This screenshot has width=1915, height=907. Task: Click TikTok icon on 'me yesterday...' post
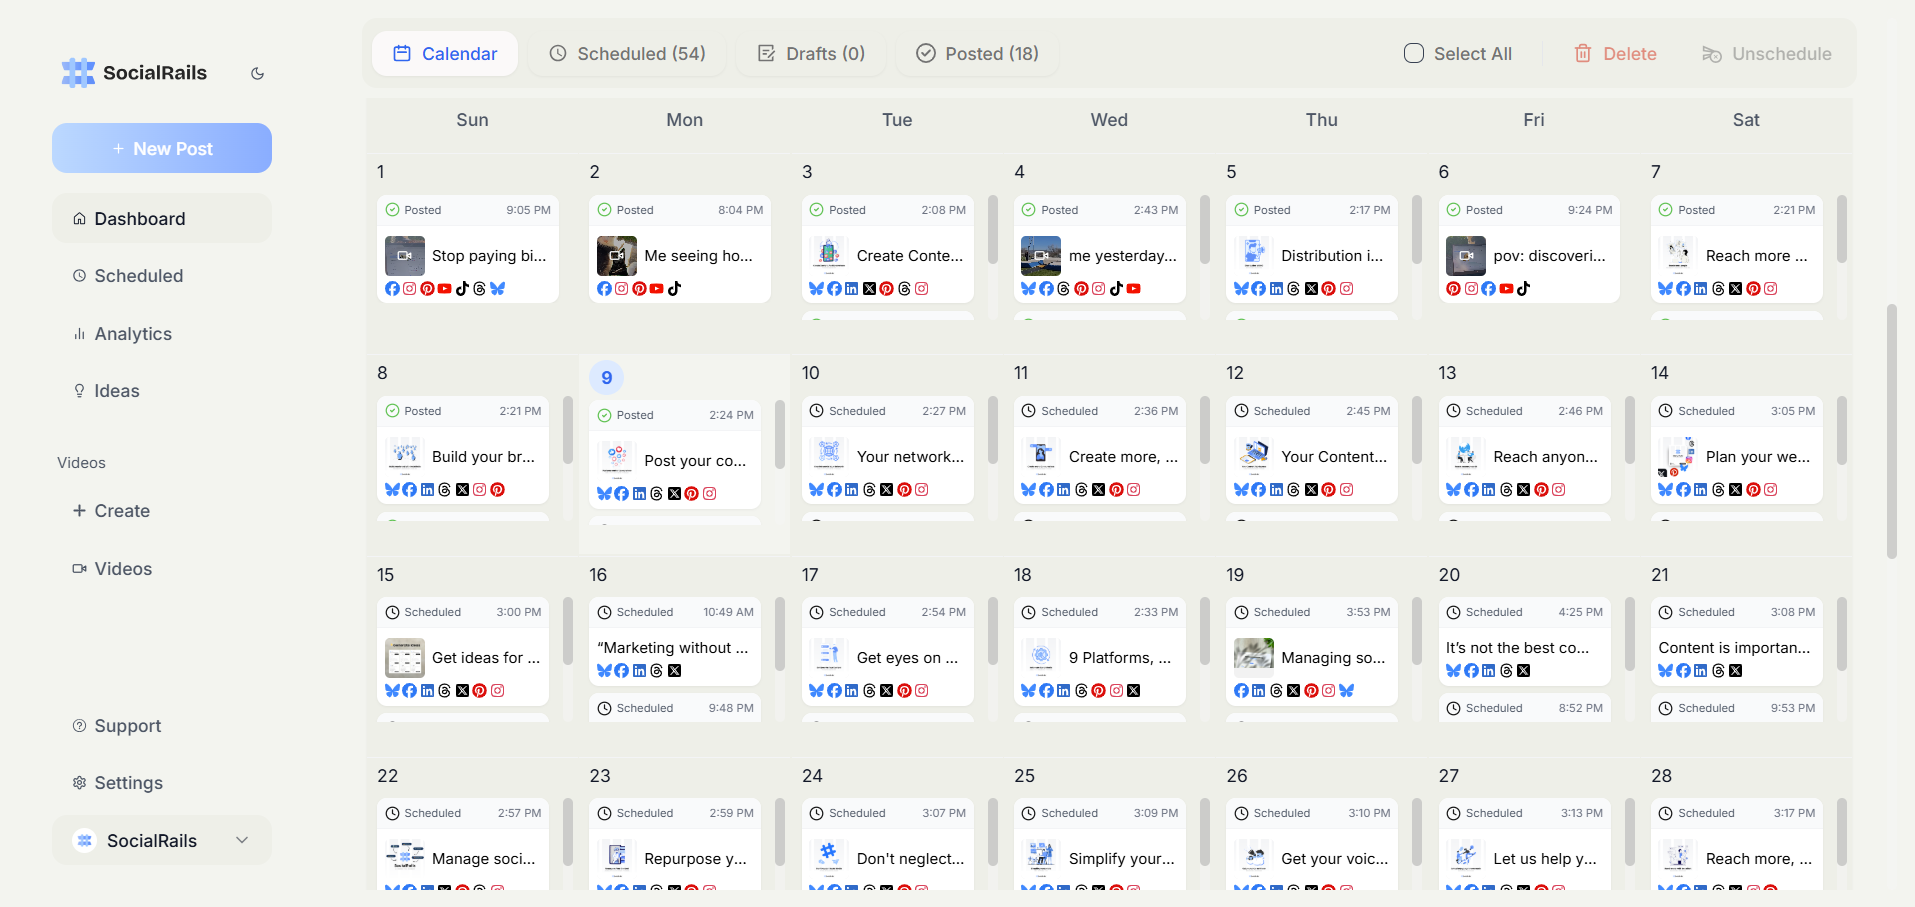pos(1116,288)
